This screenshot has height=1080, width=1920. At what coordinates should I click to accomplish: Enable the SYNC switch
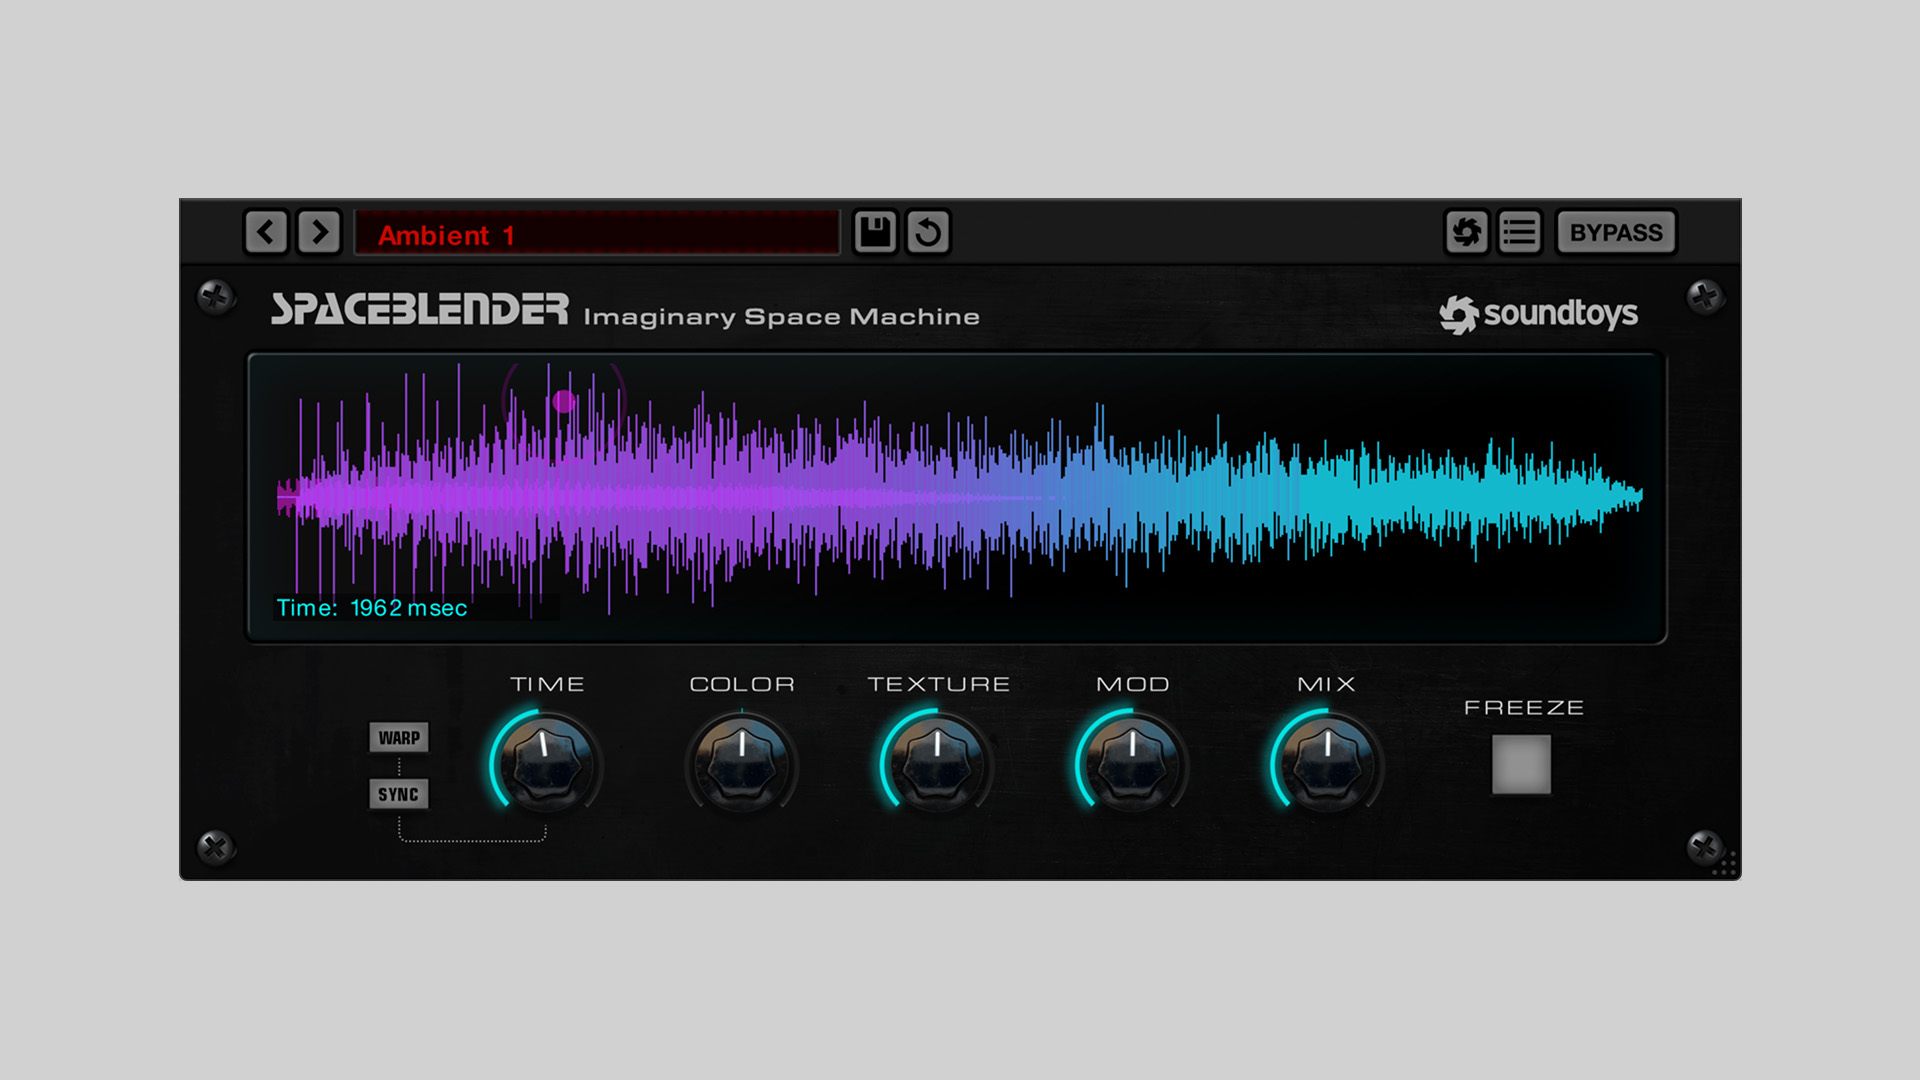pyautogui.click(x=399, y=794)
